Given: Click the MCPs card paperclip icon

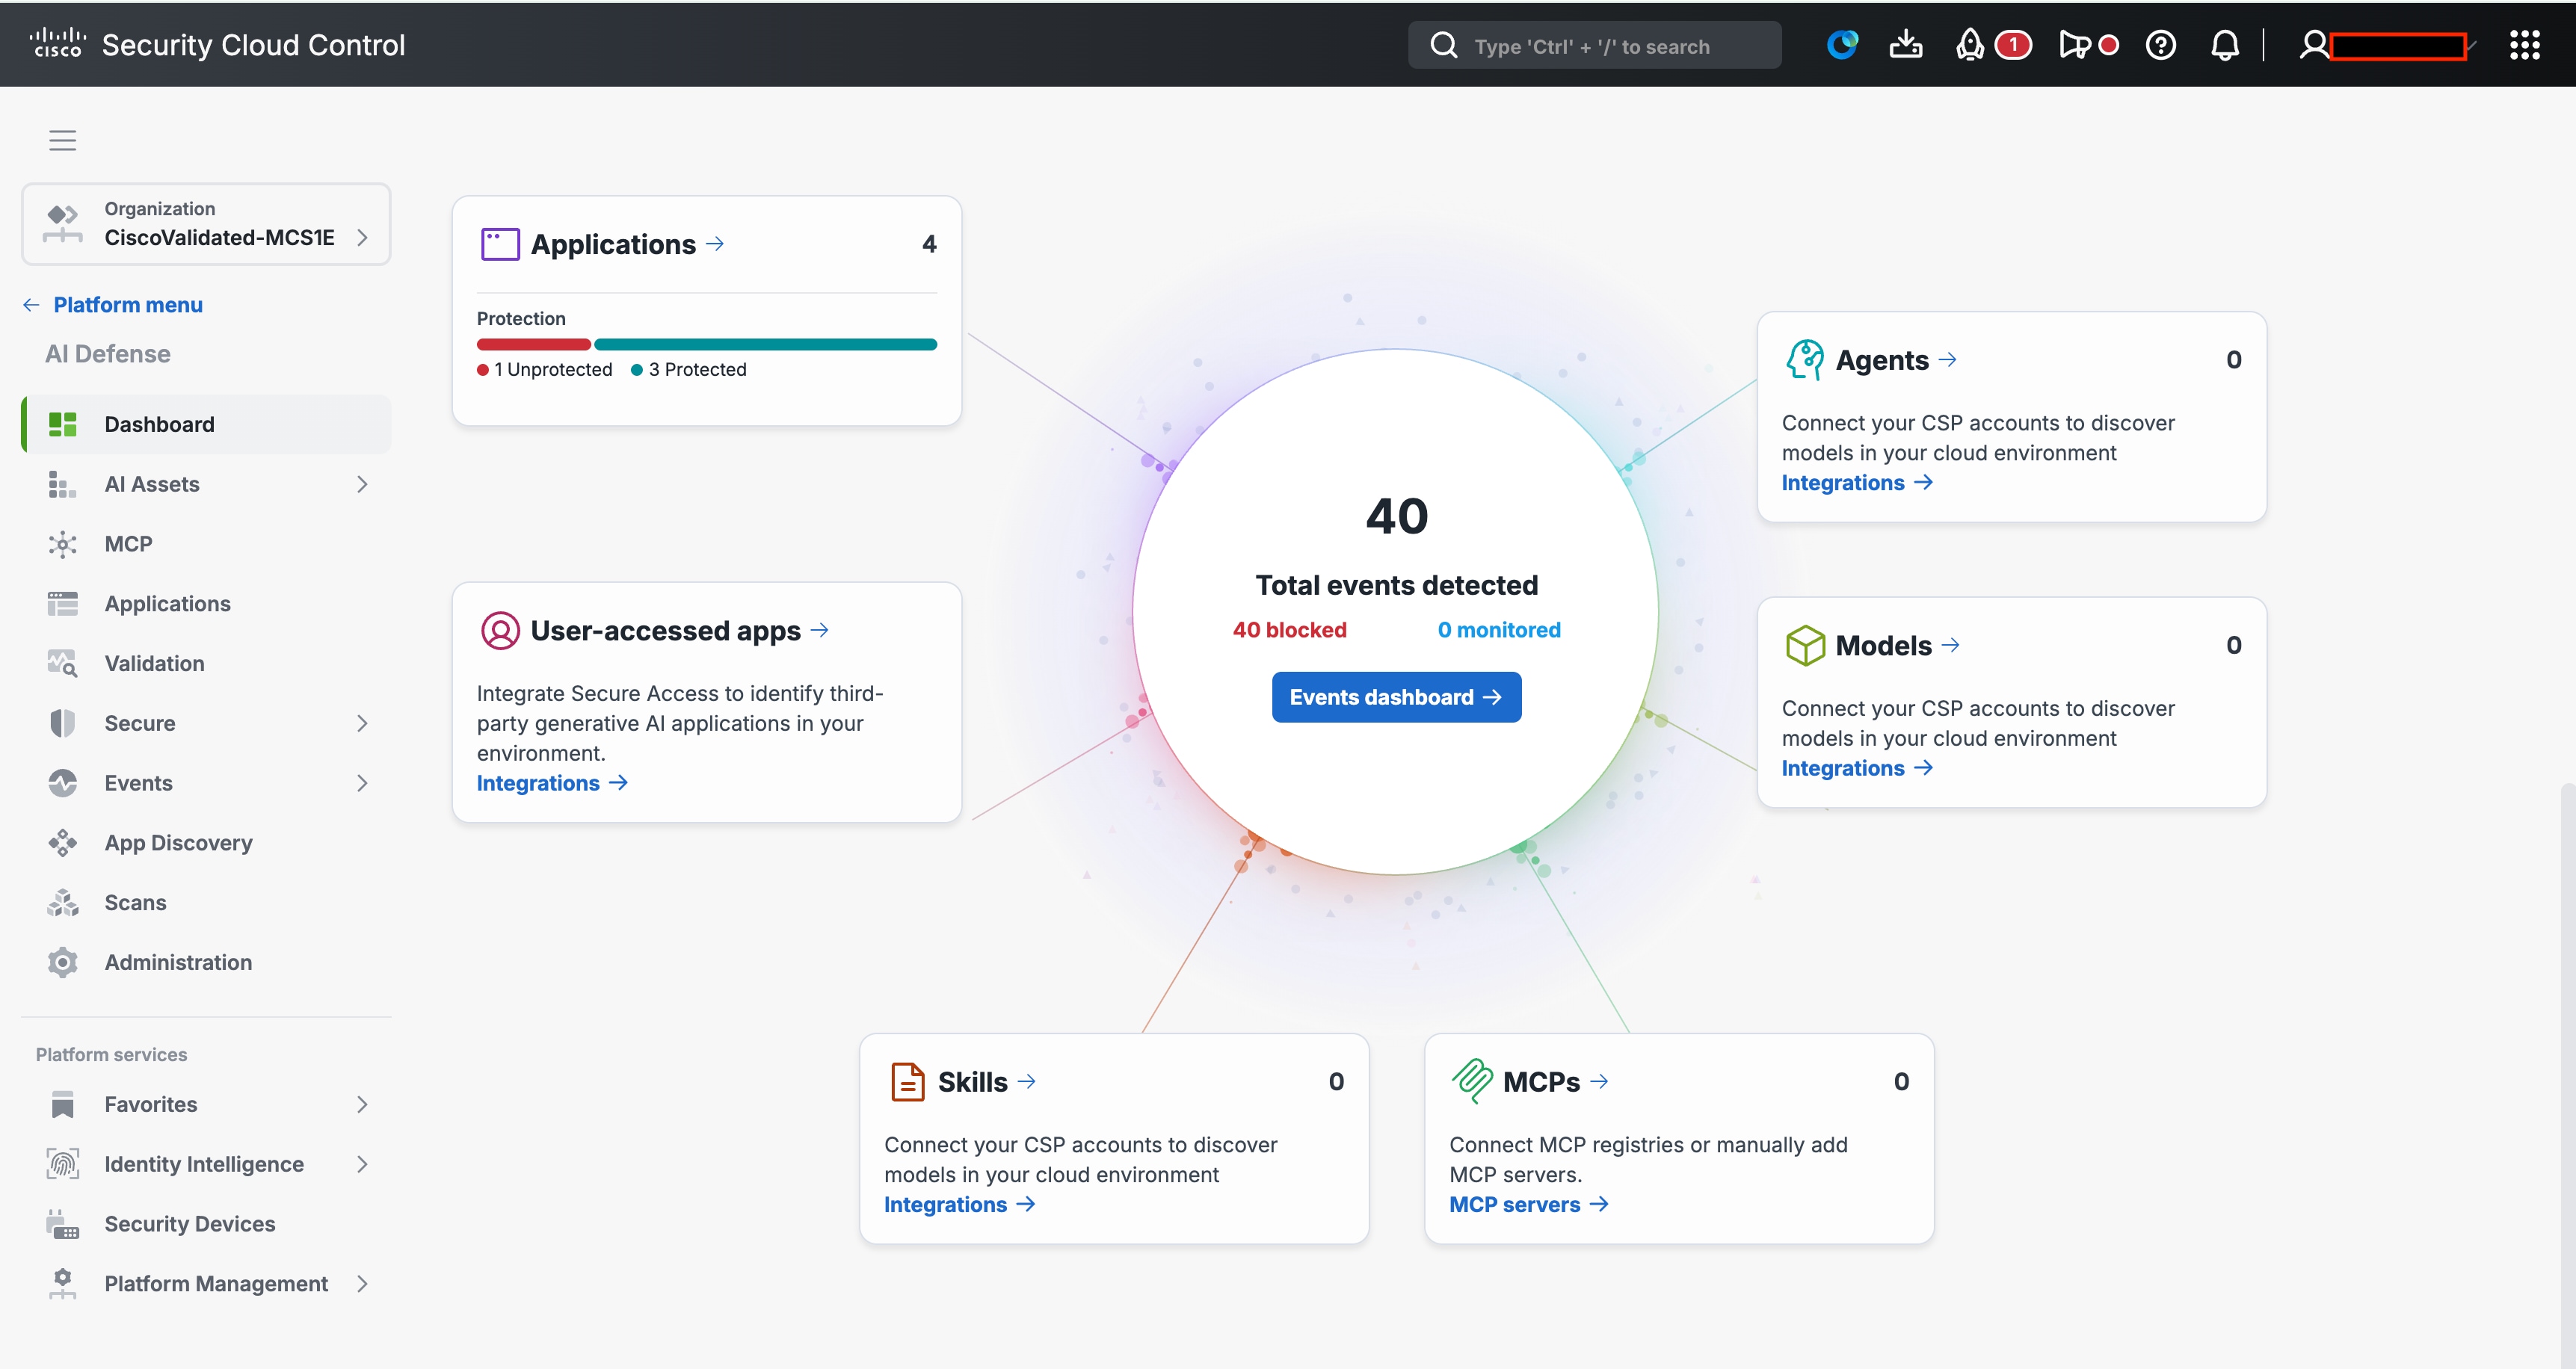Looking at the screenshot, I should click(1472, 1082).
